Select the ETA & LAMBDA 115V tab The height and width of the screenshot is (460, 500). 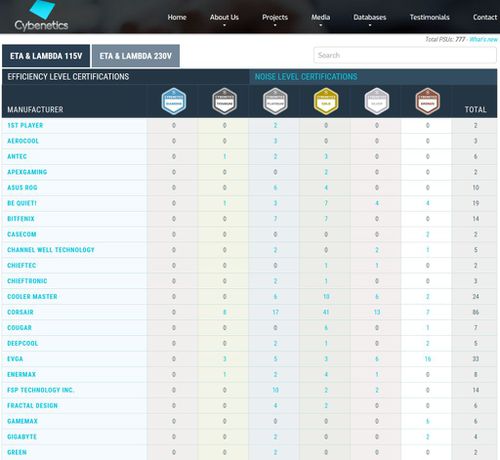click(46, 56)
